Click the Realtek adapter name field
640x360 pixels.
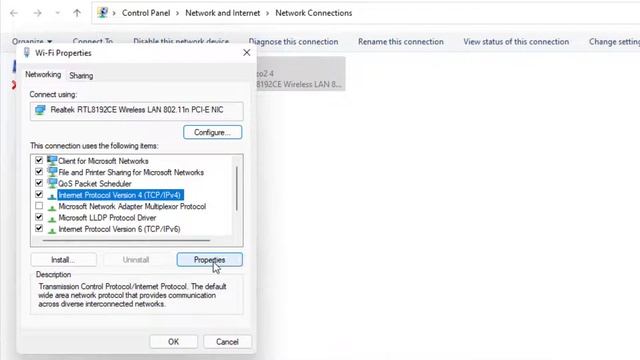(136, 110)
